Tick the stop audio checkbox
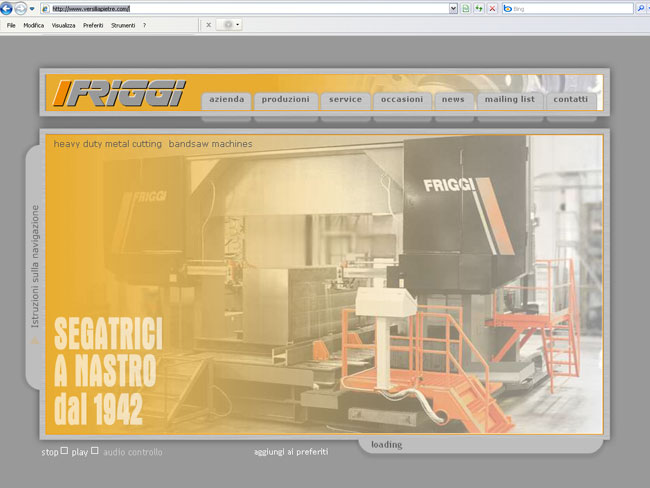 pos(64,450)
